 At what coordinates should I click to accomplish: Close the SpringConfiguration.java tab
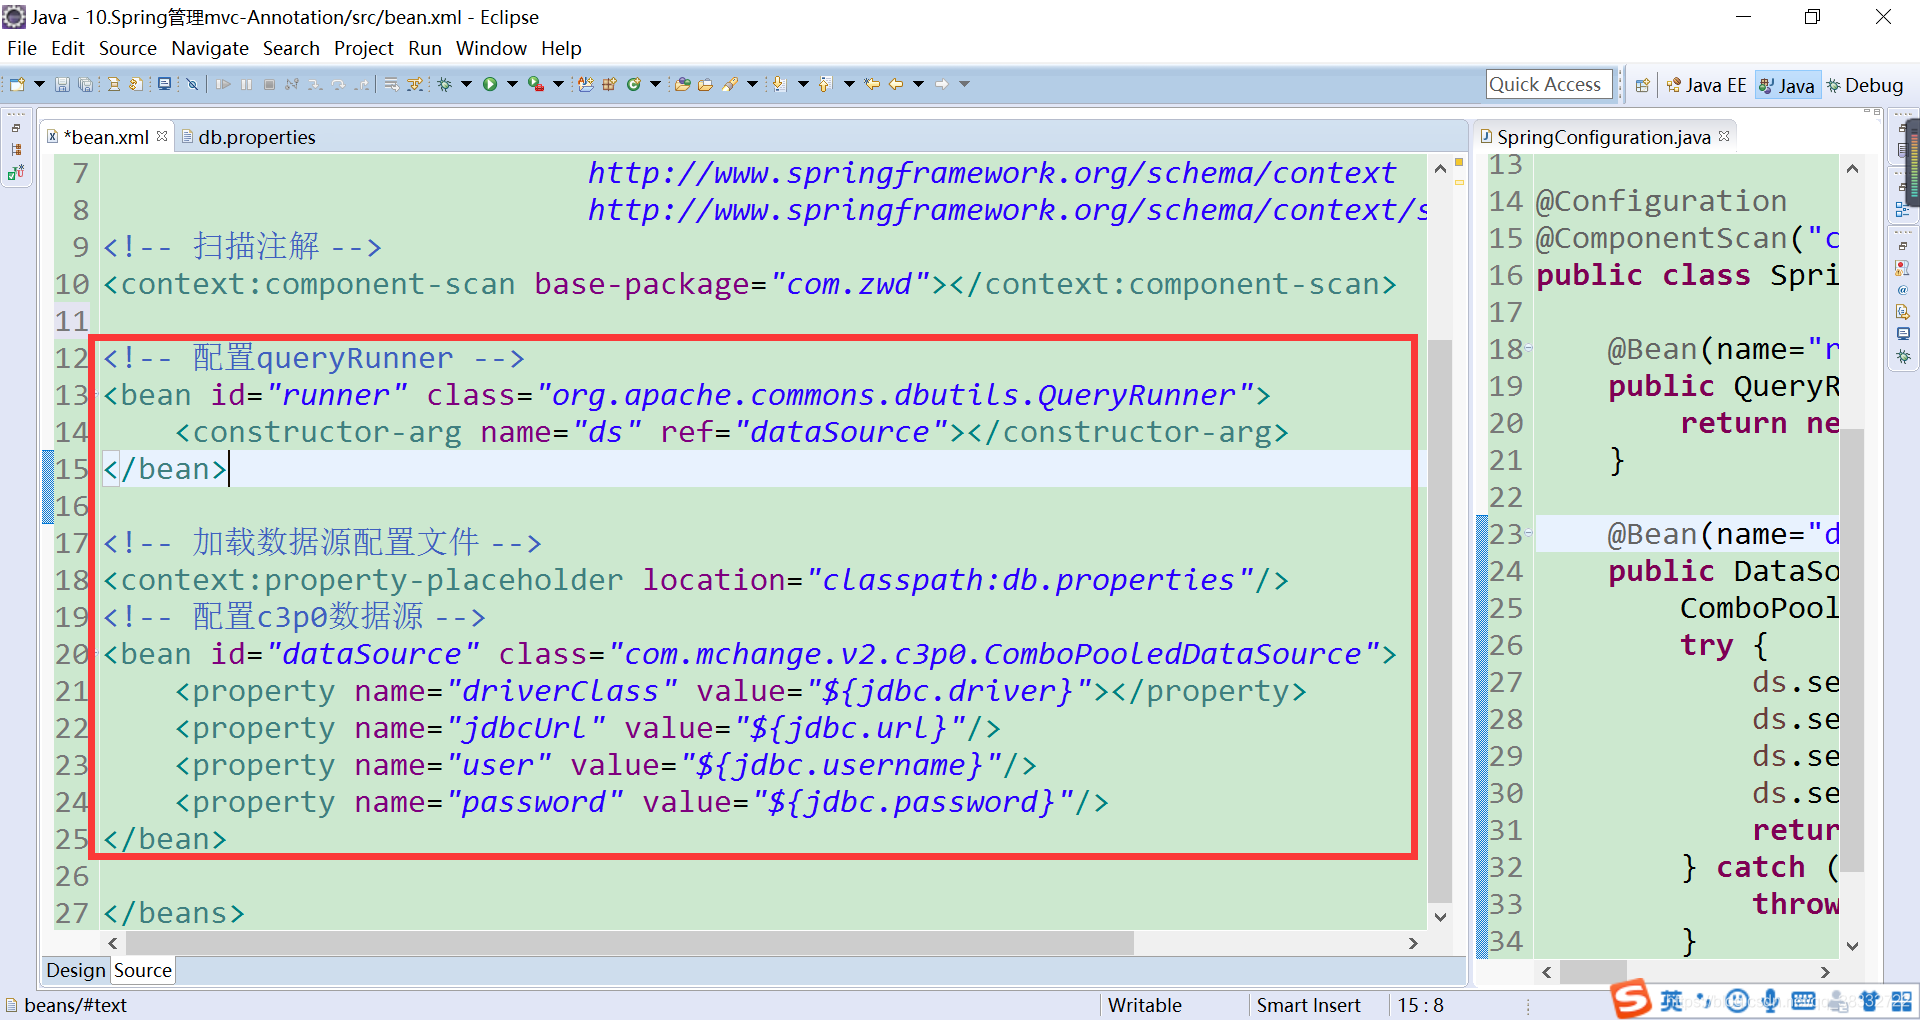point(1724,136)
